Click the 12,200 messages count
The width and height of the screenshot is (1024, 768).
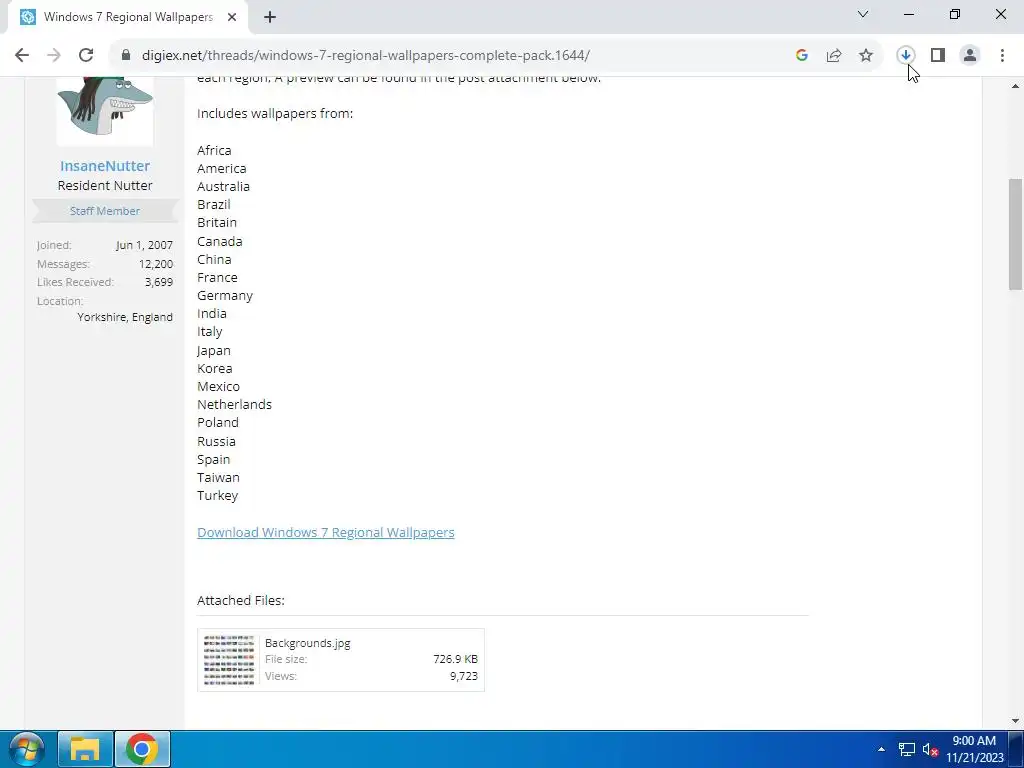(x=155, y=264)
